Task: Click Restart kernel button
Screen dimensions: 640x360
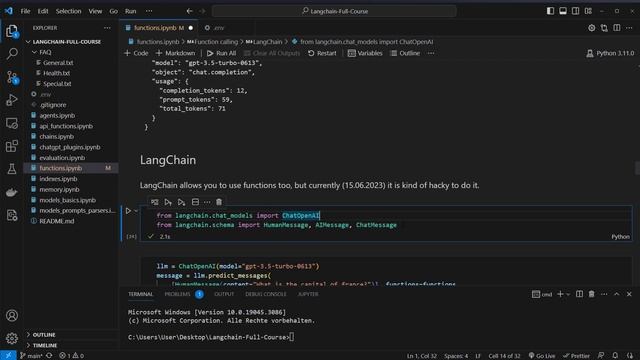Action: pyautogui.click(x=322, y=53)
